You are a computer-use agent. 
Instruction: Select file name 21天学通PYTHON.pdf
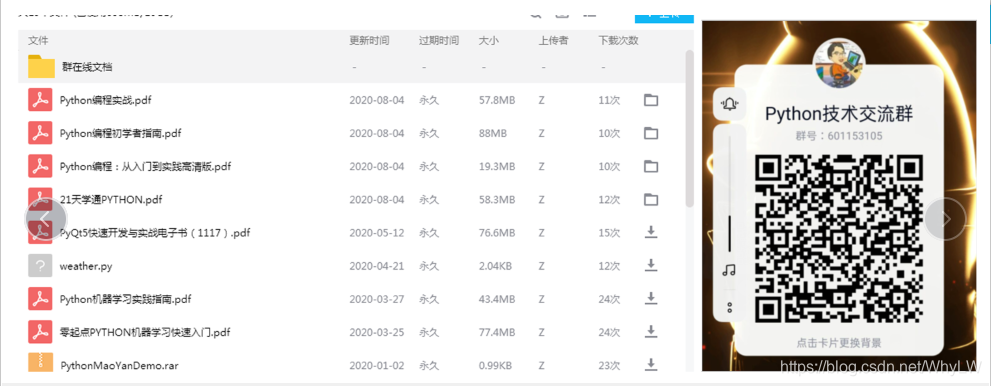[x=111, y=200]
